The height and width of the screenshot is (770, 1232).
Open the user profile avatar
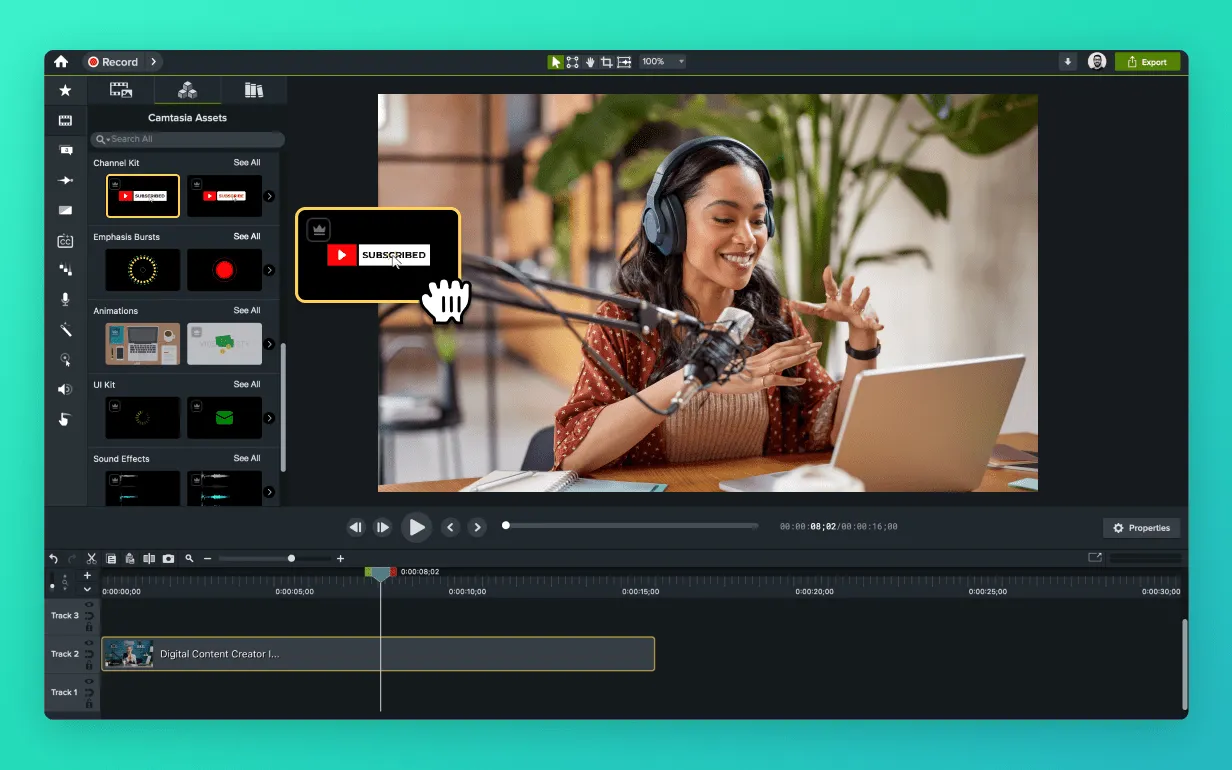pyautogui.click(x=1097, y=62)
